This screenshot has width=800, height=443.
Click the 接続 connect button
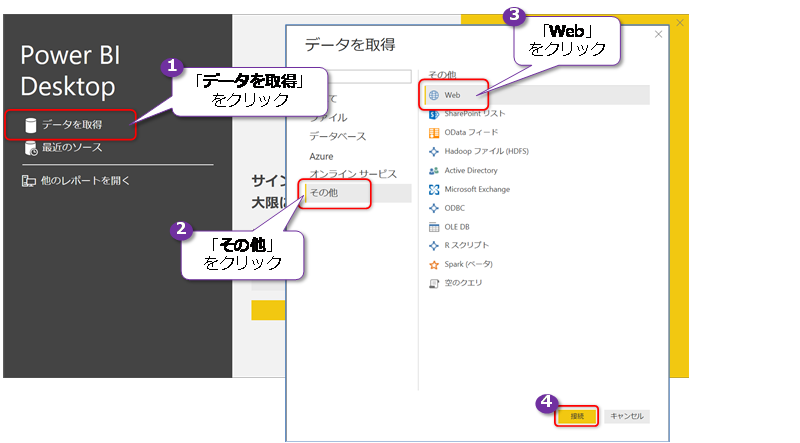[x=577, y=416]
